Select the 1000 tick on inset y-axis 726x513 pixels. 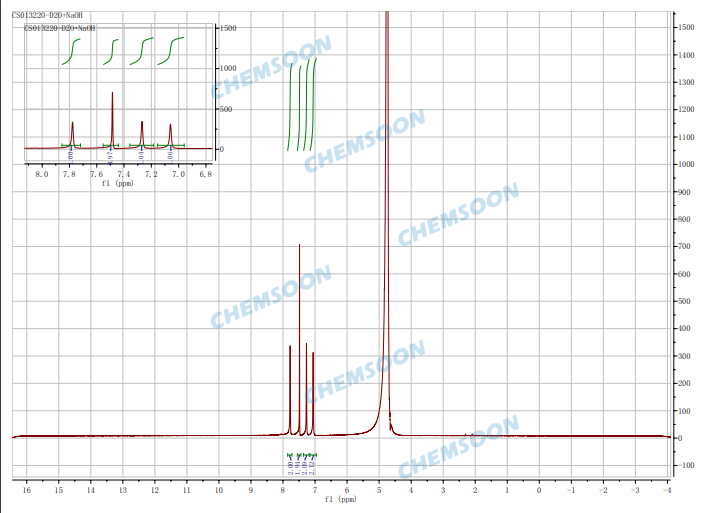(227, 68)
